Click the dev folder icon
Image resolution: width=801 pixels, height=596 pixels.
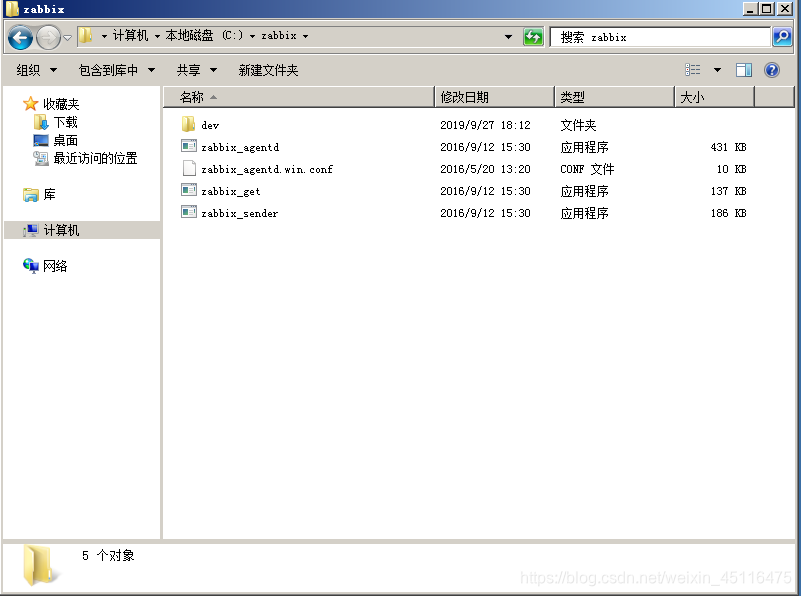[189, 124]
